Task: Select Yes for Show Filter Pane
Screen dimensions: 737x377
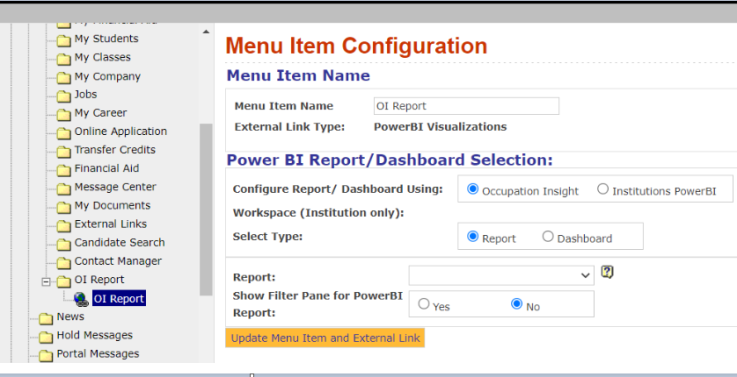Action: click(x=424, y=304)
